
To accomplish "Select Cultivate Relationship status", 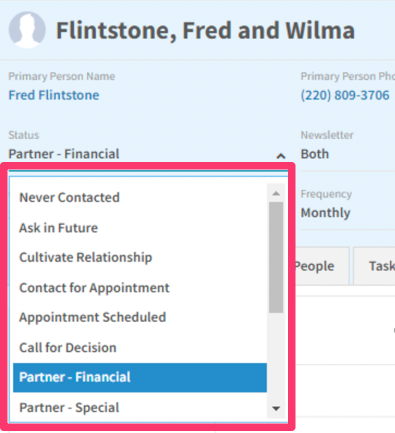I will 140,257.
